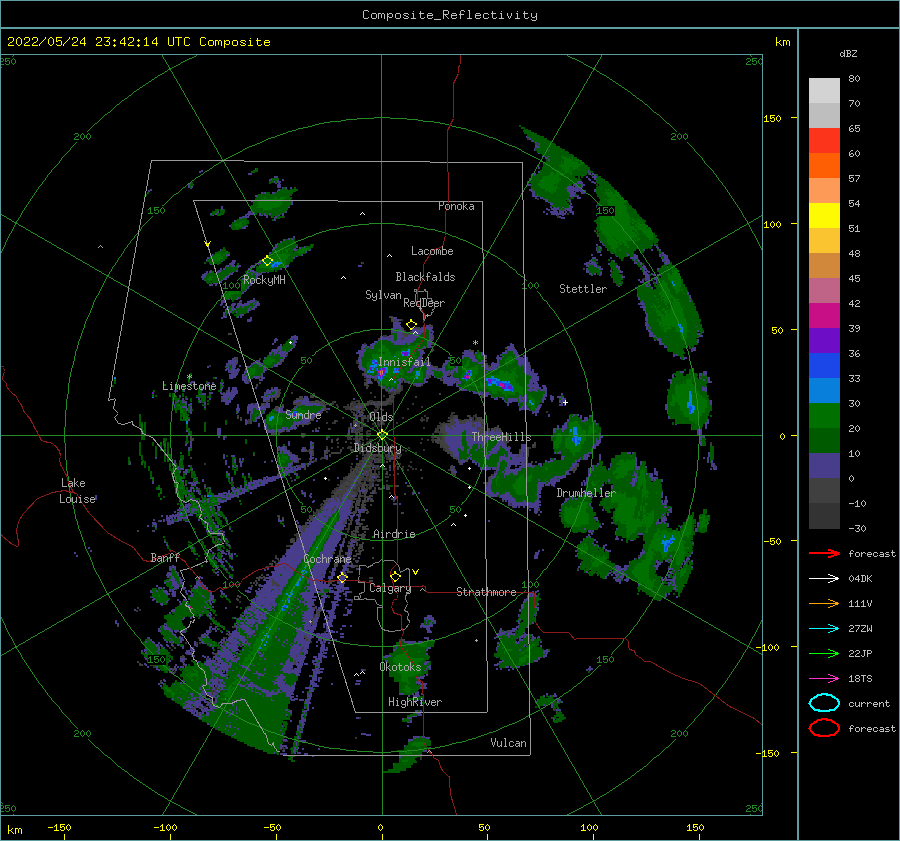Click the Limestone label

click(189, 386)
